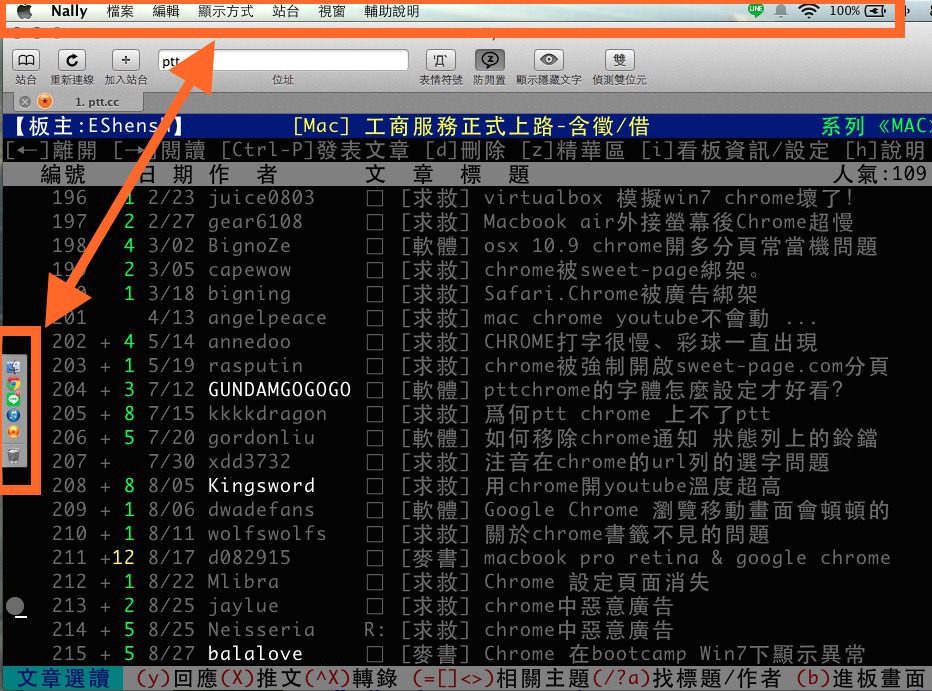This screenshot has width=932, height=691.
Task: Click the (X)推文 push command
Action: click(x=262, y=678)
